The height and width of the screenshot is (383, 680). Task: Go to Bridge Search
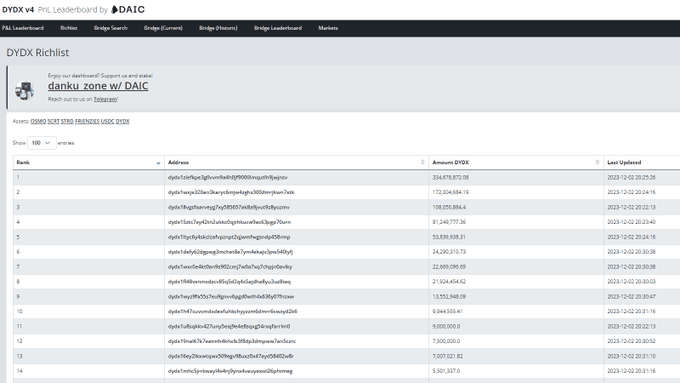111,28
